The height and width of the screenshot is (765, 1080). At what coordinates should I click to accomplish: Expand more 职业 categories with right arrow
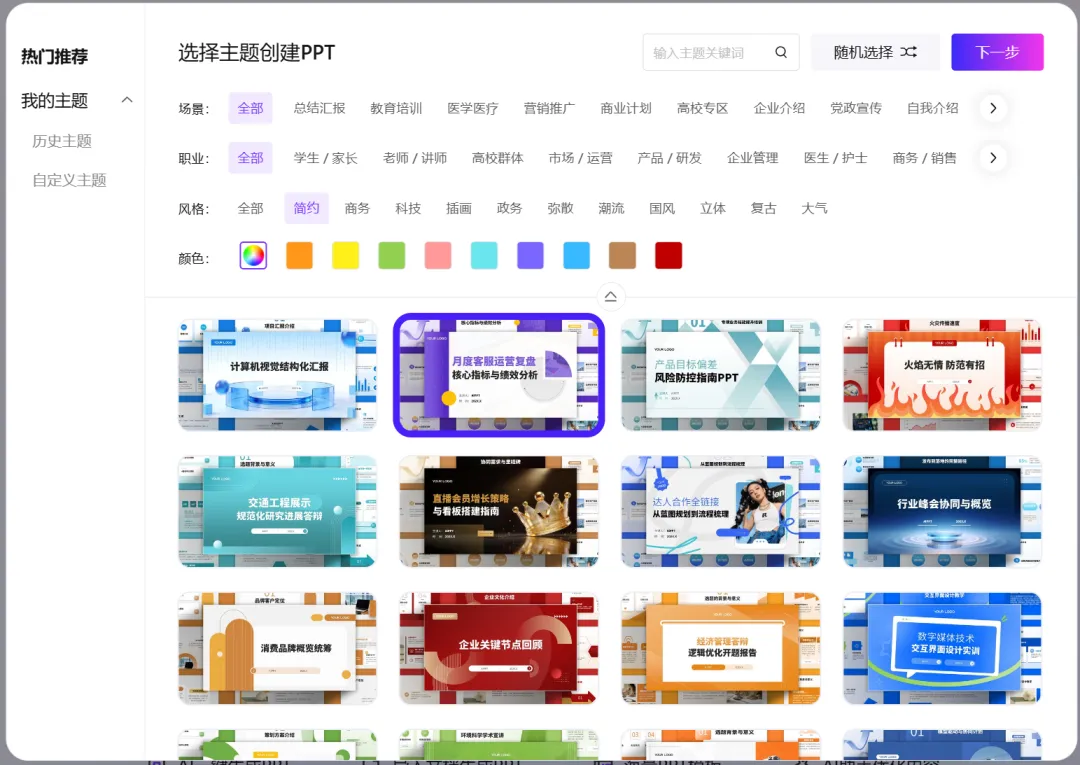tap(993, 158)
